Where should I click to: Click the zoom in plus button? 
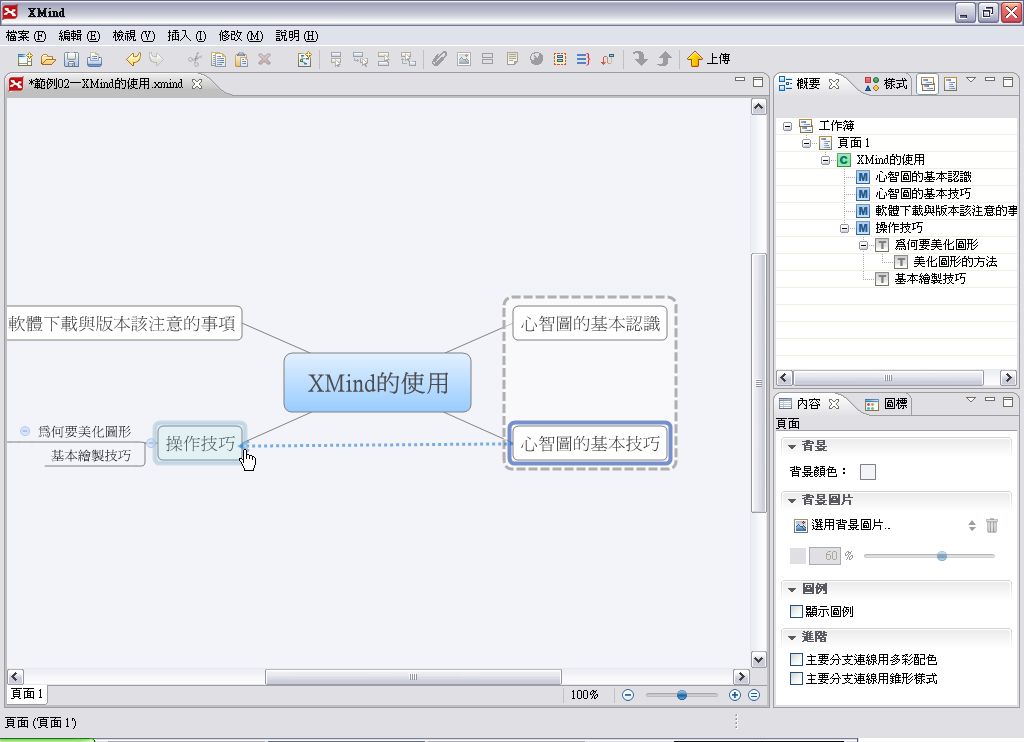tap(735, 695)
